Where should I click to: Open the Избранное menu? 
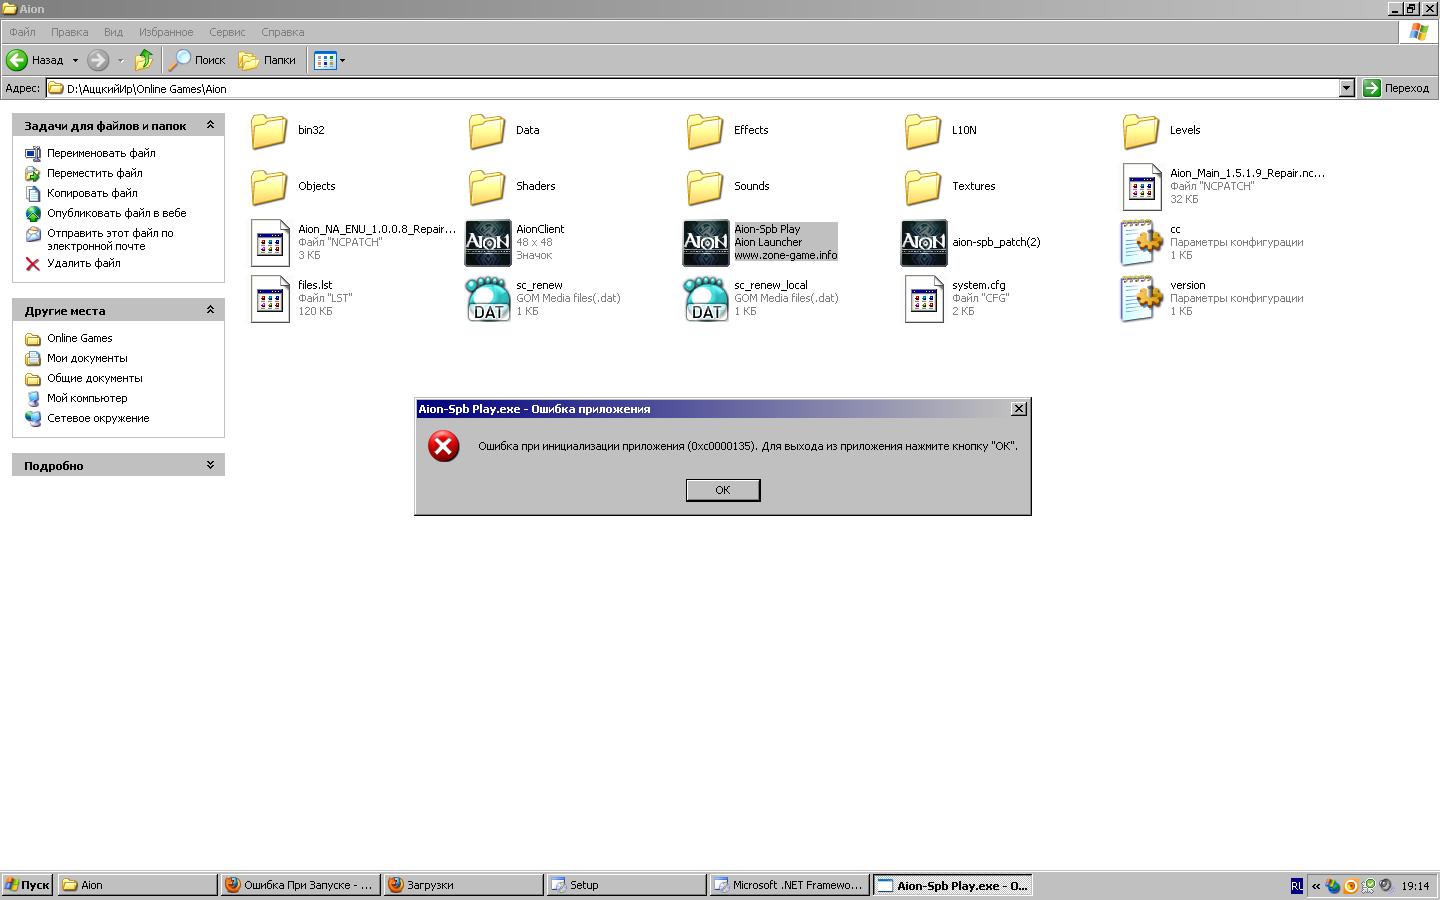coord(166,32)
